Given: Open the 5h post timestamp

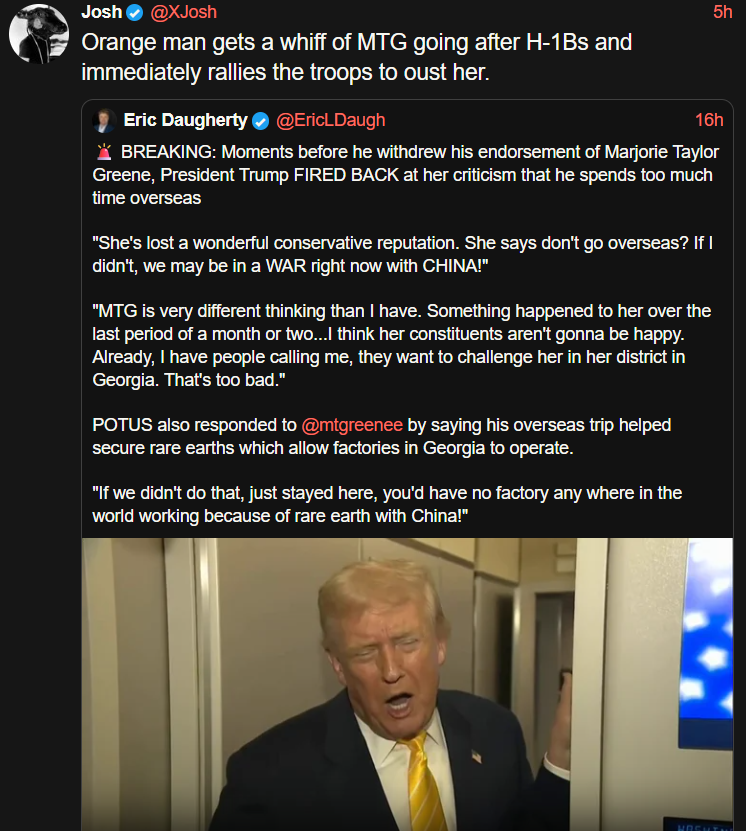Looking at the screenshot, I should pyautogui.click(x=723, y=12).
